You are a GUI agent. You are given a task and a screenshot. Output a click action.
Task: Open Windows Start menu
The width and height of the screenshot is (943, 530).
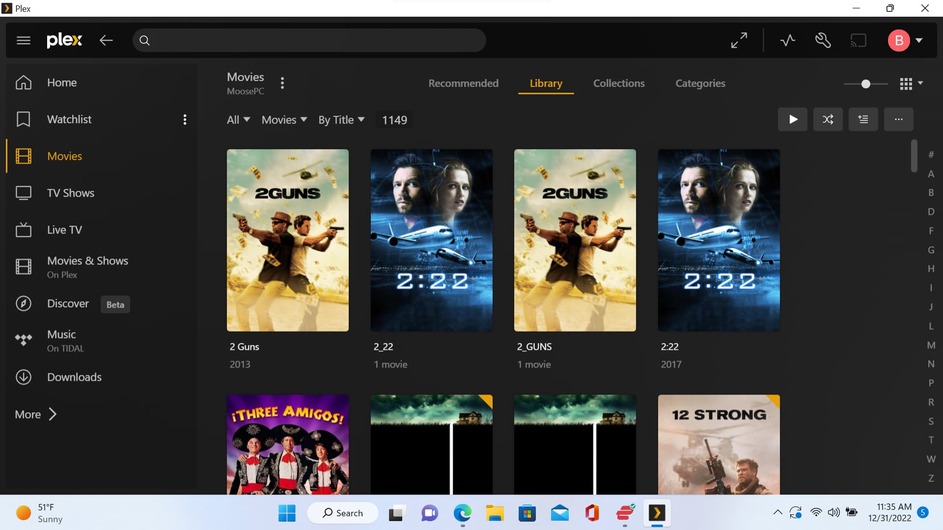point(287,513)
